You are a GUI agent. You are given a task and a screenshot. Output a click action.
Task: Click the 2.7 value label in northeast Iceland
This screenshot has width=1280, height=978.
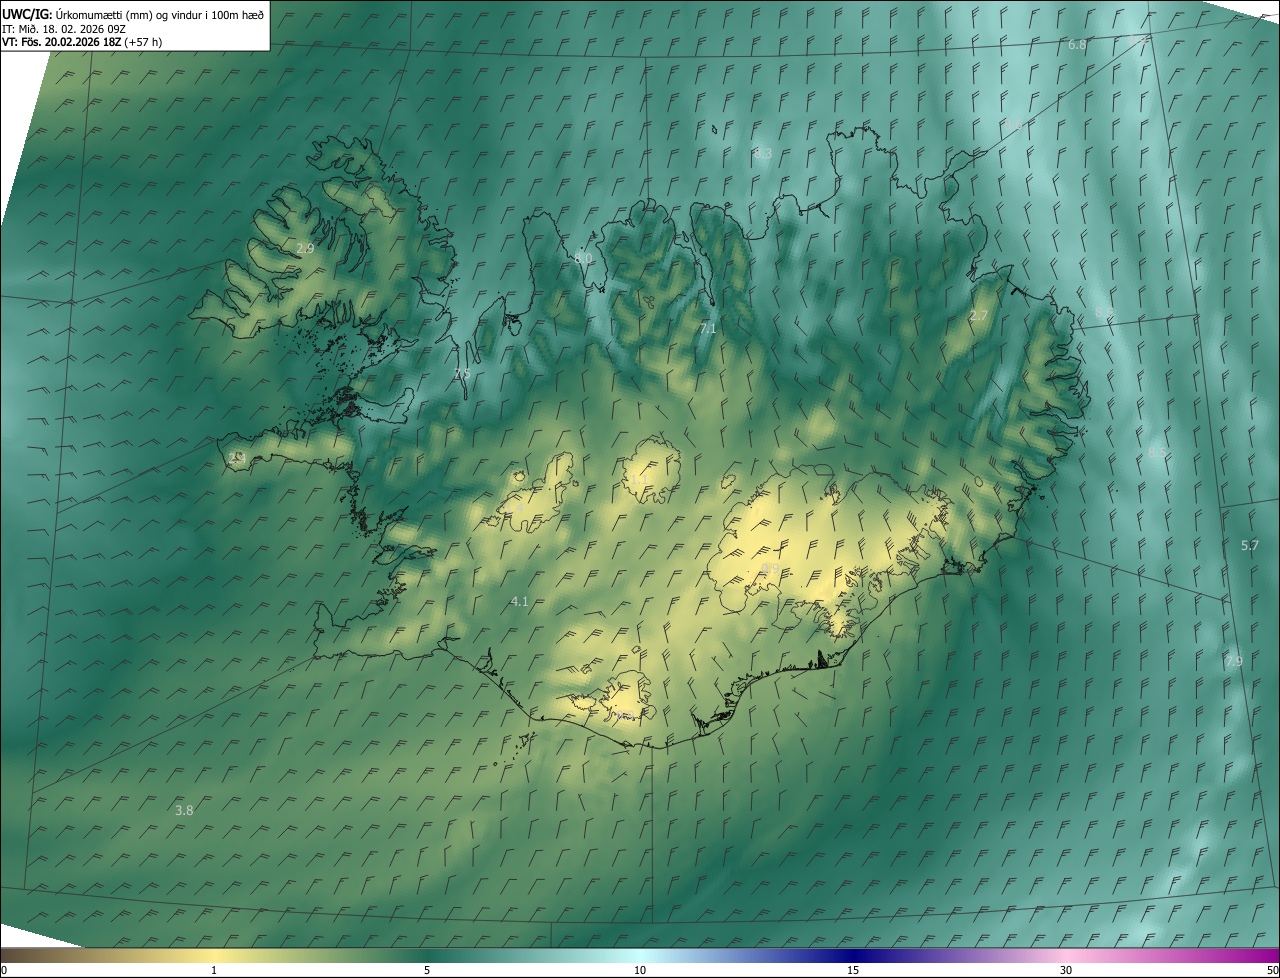point(978,315)
